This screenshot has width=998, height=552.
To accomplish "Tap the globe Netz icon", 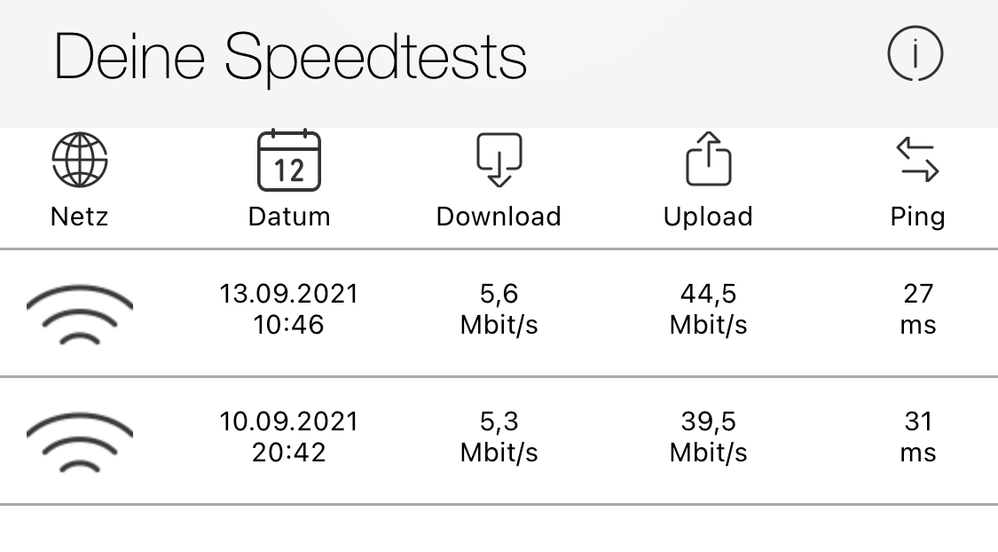I will [x=79, y=160].
